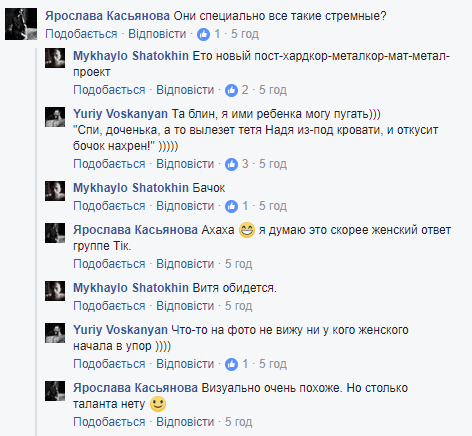Click "Подобається" under the top comment
This screenshot has height=436, width=472.
[x=81, y=34]
